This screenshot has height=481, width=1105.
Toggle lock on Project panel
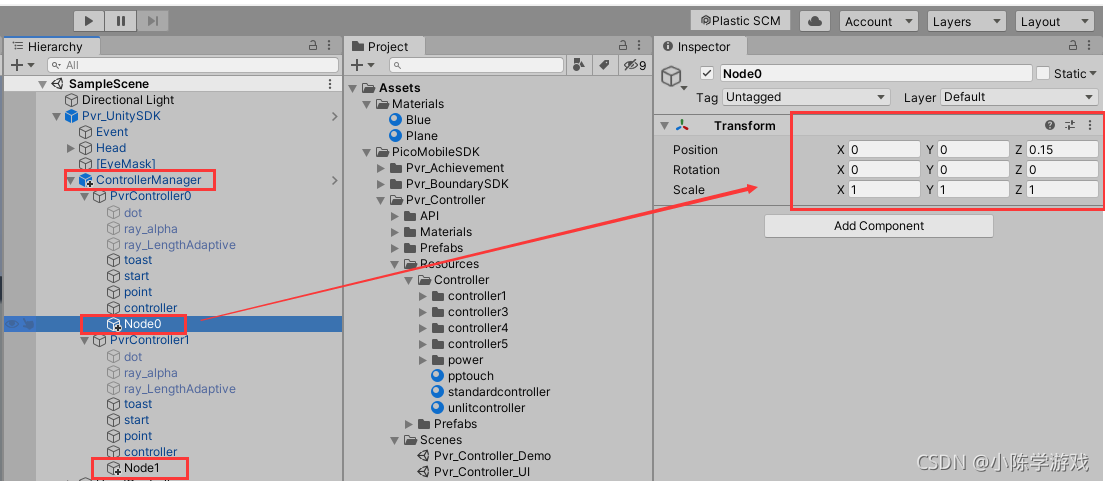click(x=623, y=46)
